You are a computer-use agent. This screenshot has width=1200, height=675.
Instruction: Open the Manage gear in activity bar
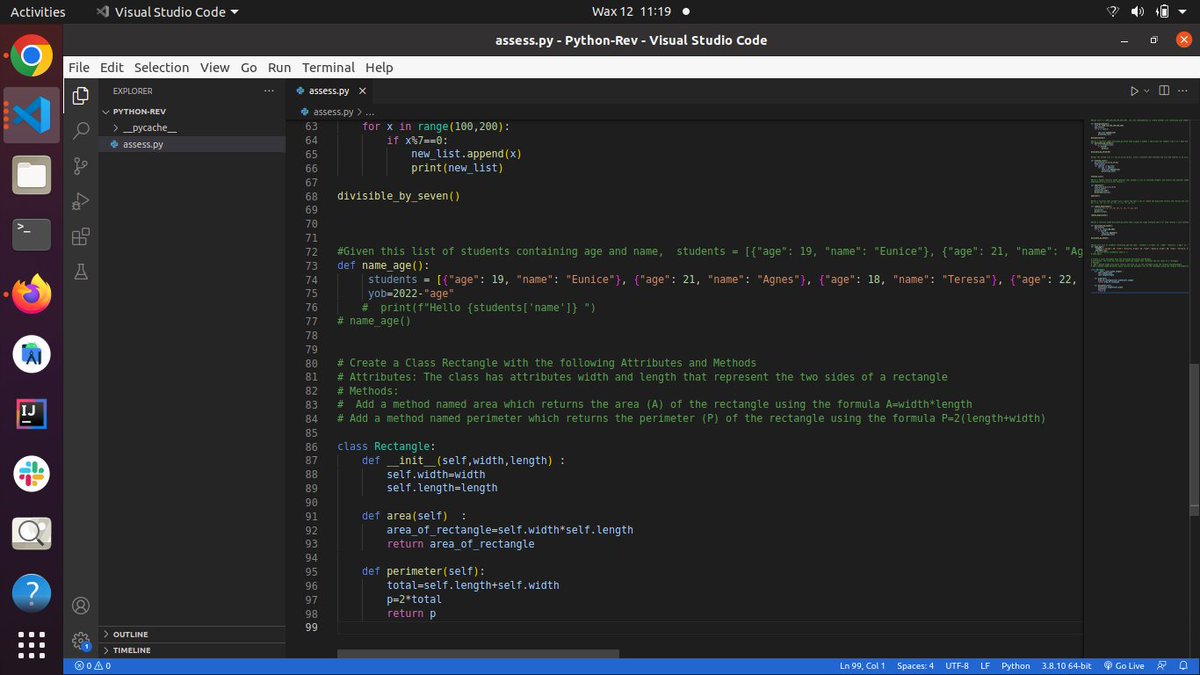[x=81, y=641]
